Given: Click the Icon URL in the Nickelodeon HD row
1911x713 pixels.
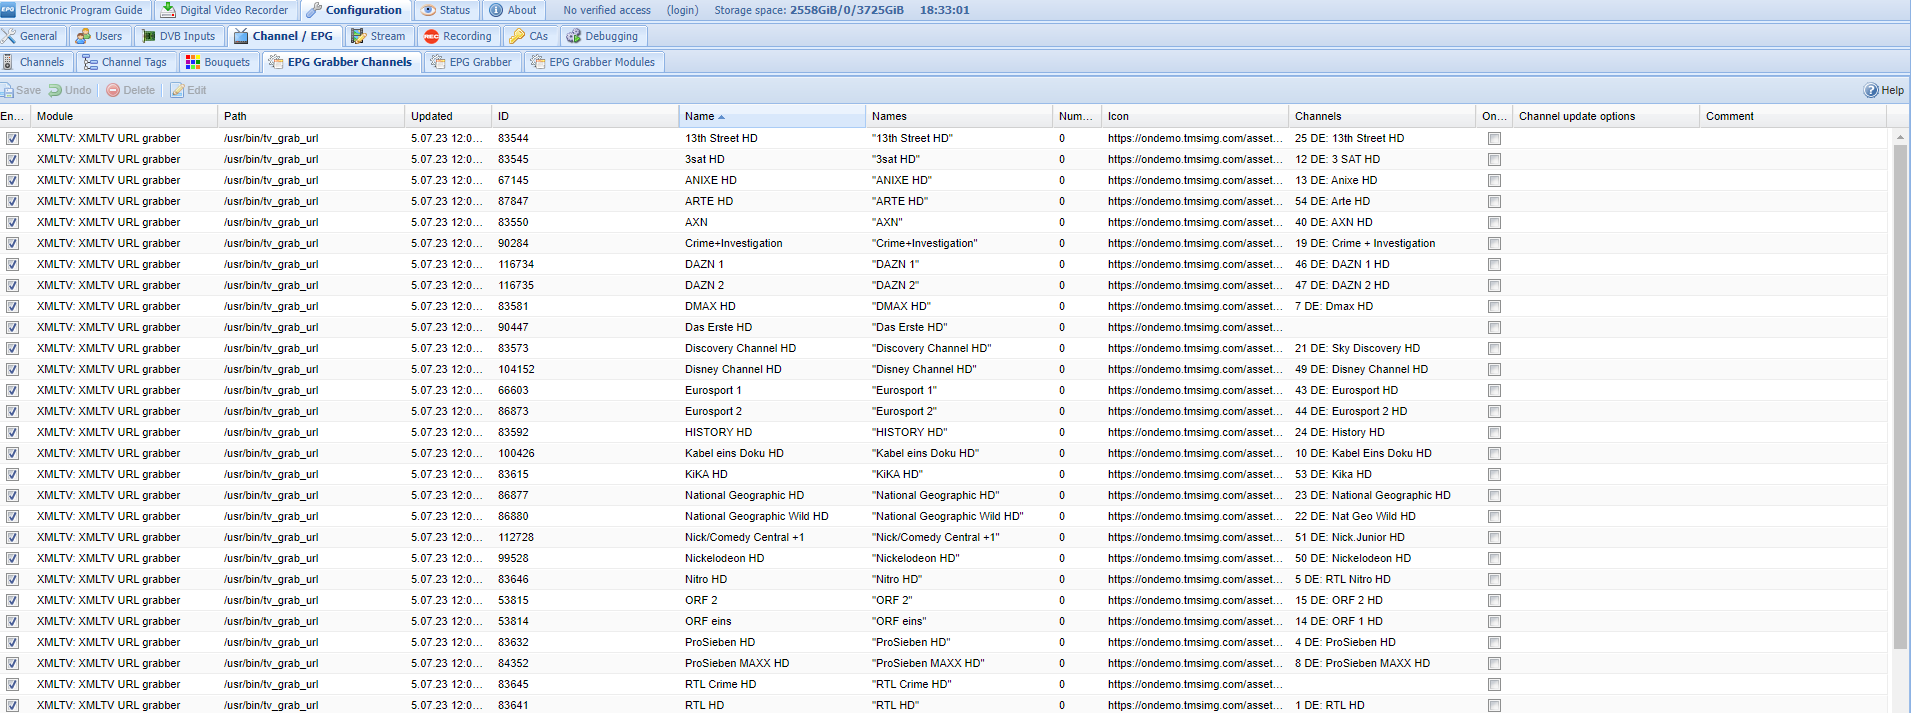Looking at the screenshot, I should (x=1194, y=559).
